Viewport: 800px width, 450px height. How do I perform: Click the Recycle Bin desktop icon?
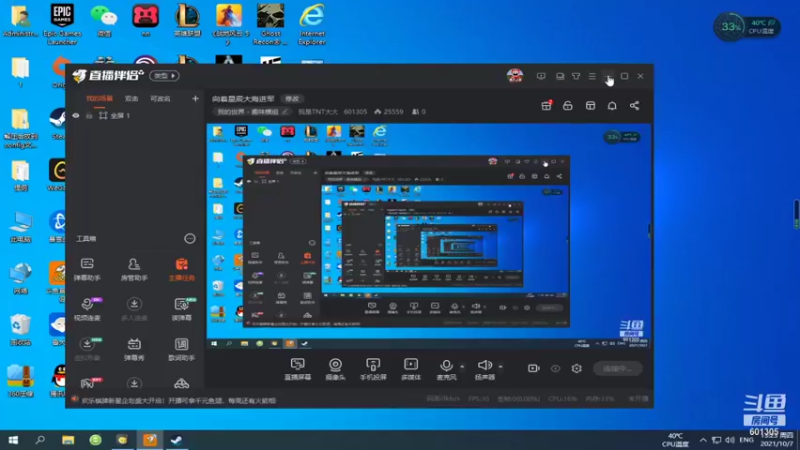20,330
